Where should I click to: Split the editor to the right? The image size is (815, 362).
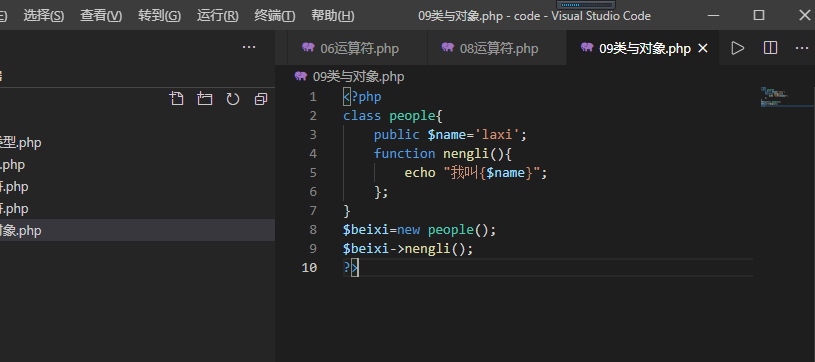770,48
